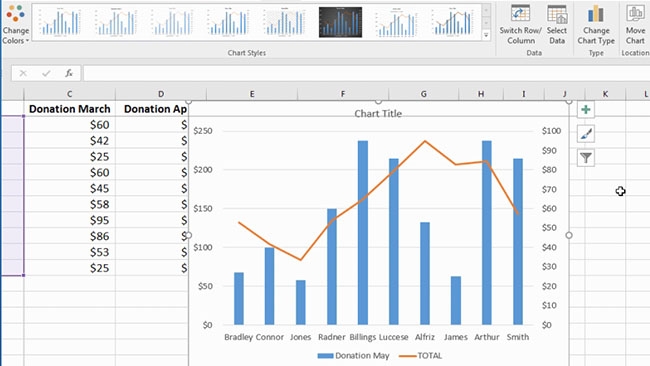Apply the fifth chart style thumbnail

[284, 22]
